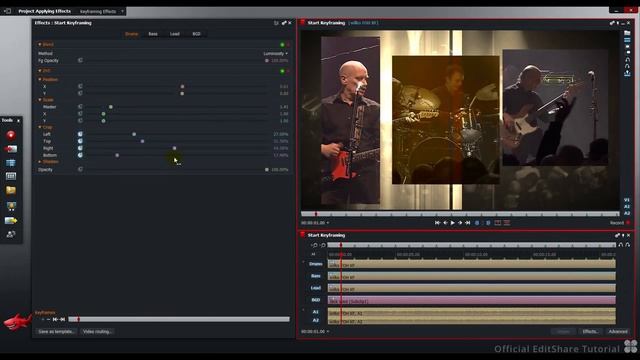The height and width of the screenshot is (360, 640).
Task: Click Video routing button
Action: coord(97,331)
